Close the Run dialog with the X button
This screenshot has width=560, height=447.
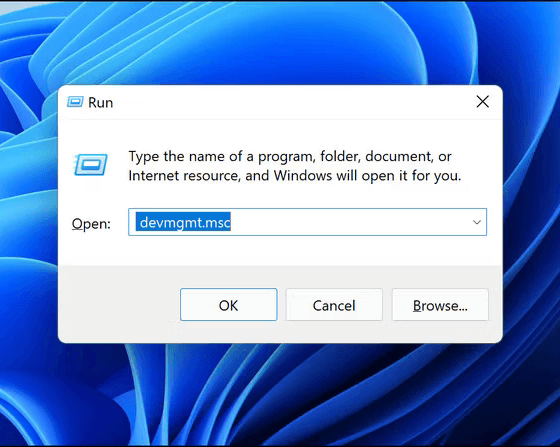(x=482, y=102)
